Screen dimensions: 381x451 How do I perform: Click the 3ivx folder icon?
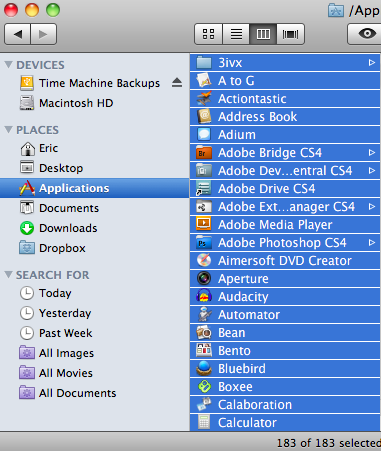pos(204,62)
